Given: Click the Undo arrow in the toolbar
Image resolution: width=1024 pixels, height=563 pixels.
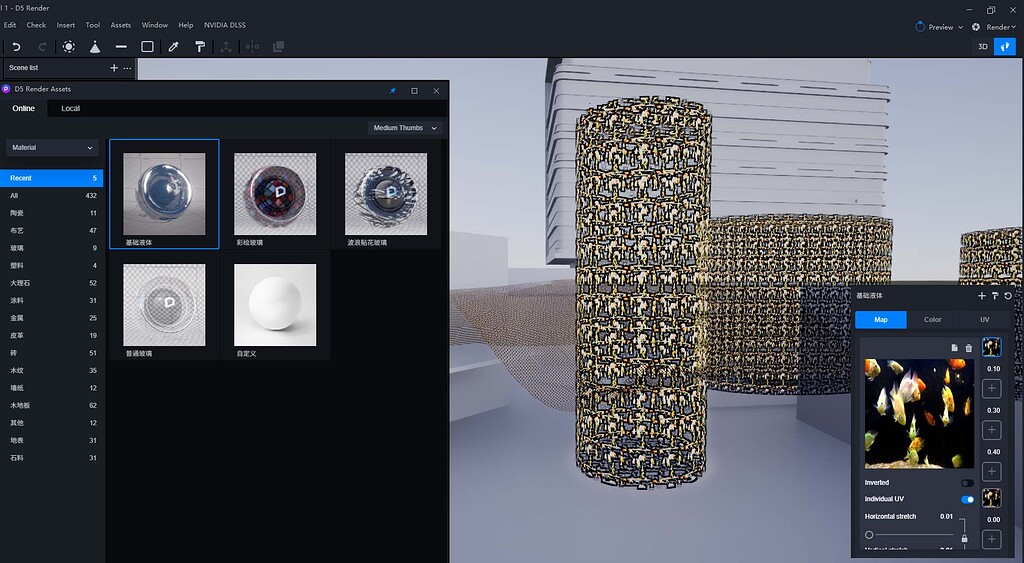Looking at the screenshot, I should coord(16,46).
